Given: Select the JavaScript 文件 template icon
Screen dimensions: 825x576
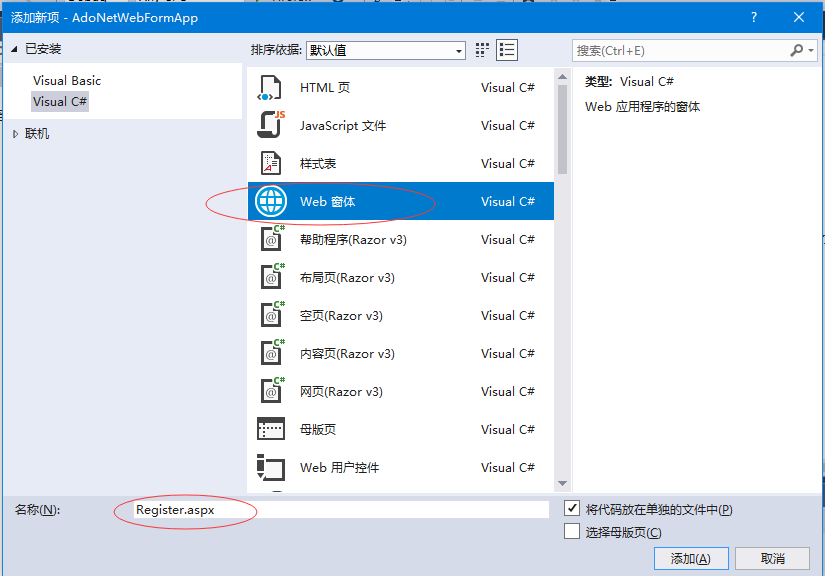Looking at the screenshot, I should click(x=270, y=126).
